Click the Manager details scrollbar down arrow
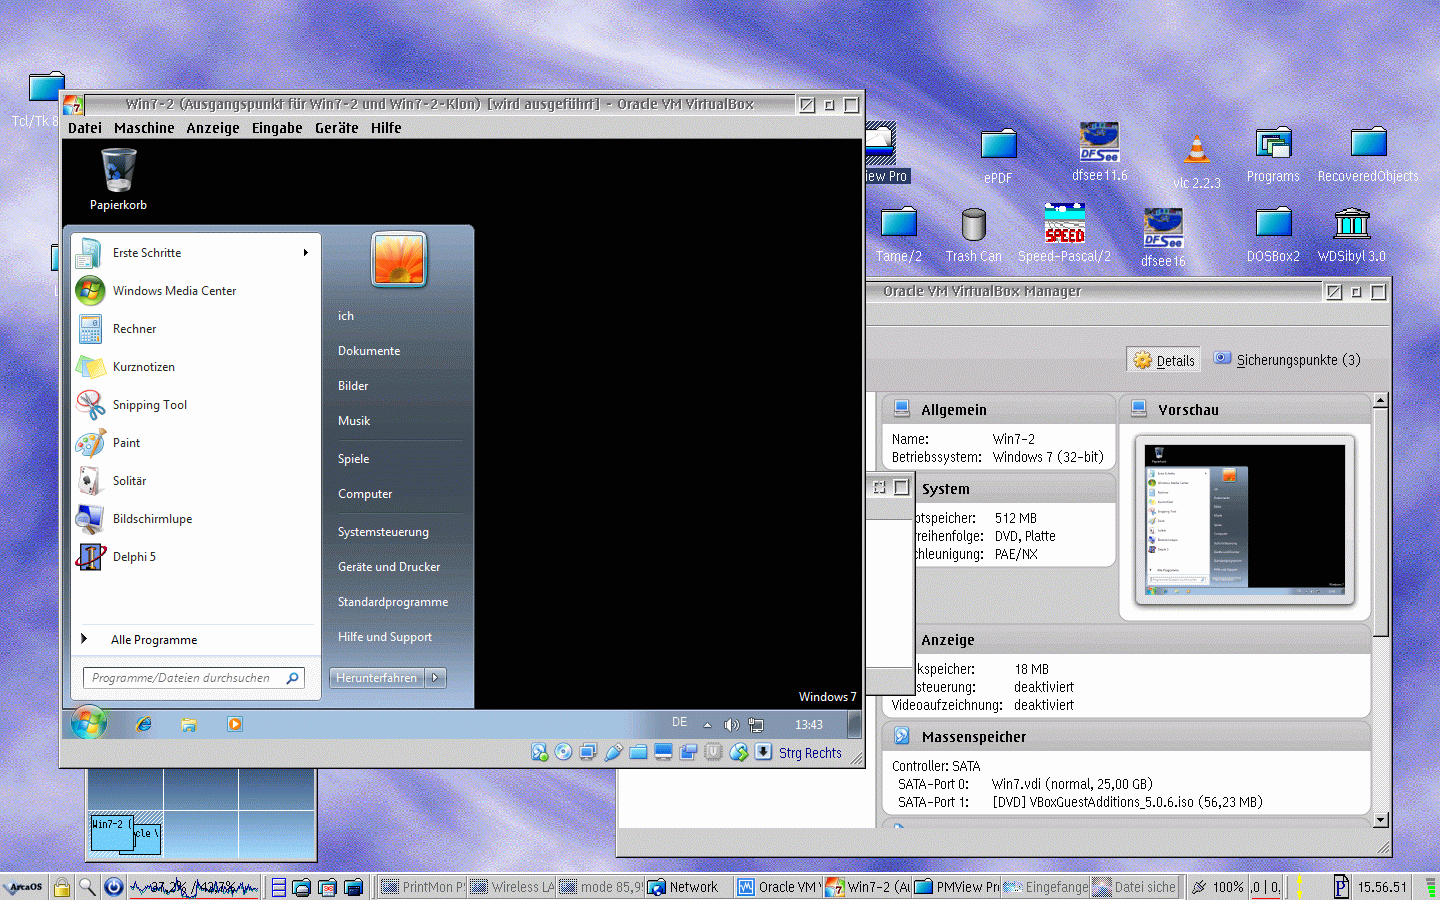 [1381, 820]
